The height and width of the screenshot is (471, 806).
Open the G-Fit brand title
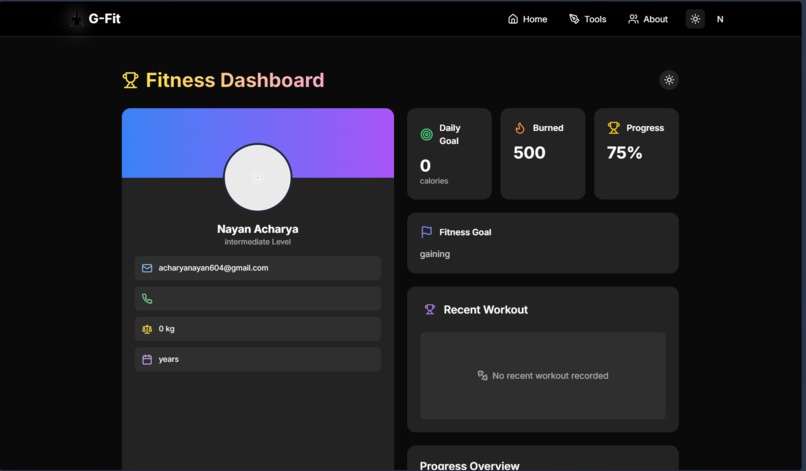tap(104, 19)
